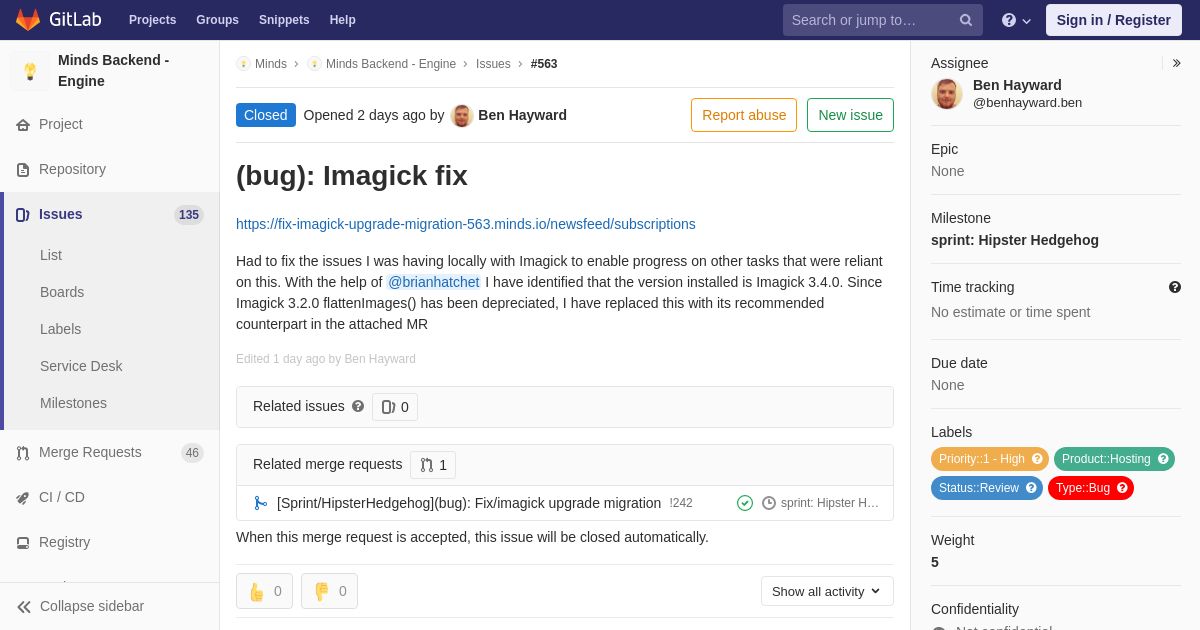Click the Minds Backend - Engine project title
This screenshot has height=630, width=1200.
(114, 71)
